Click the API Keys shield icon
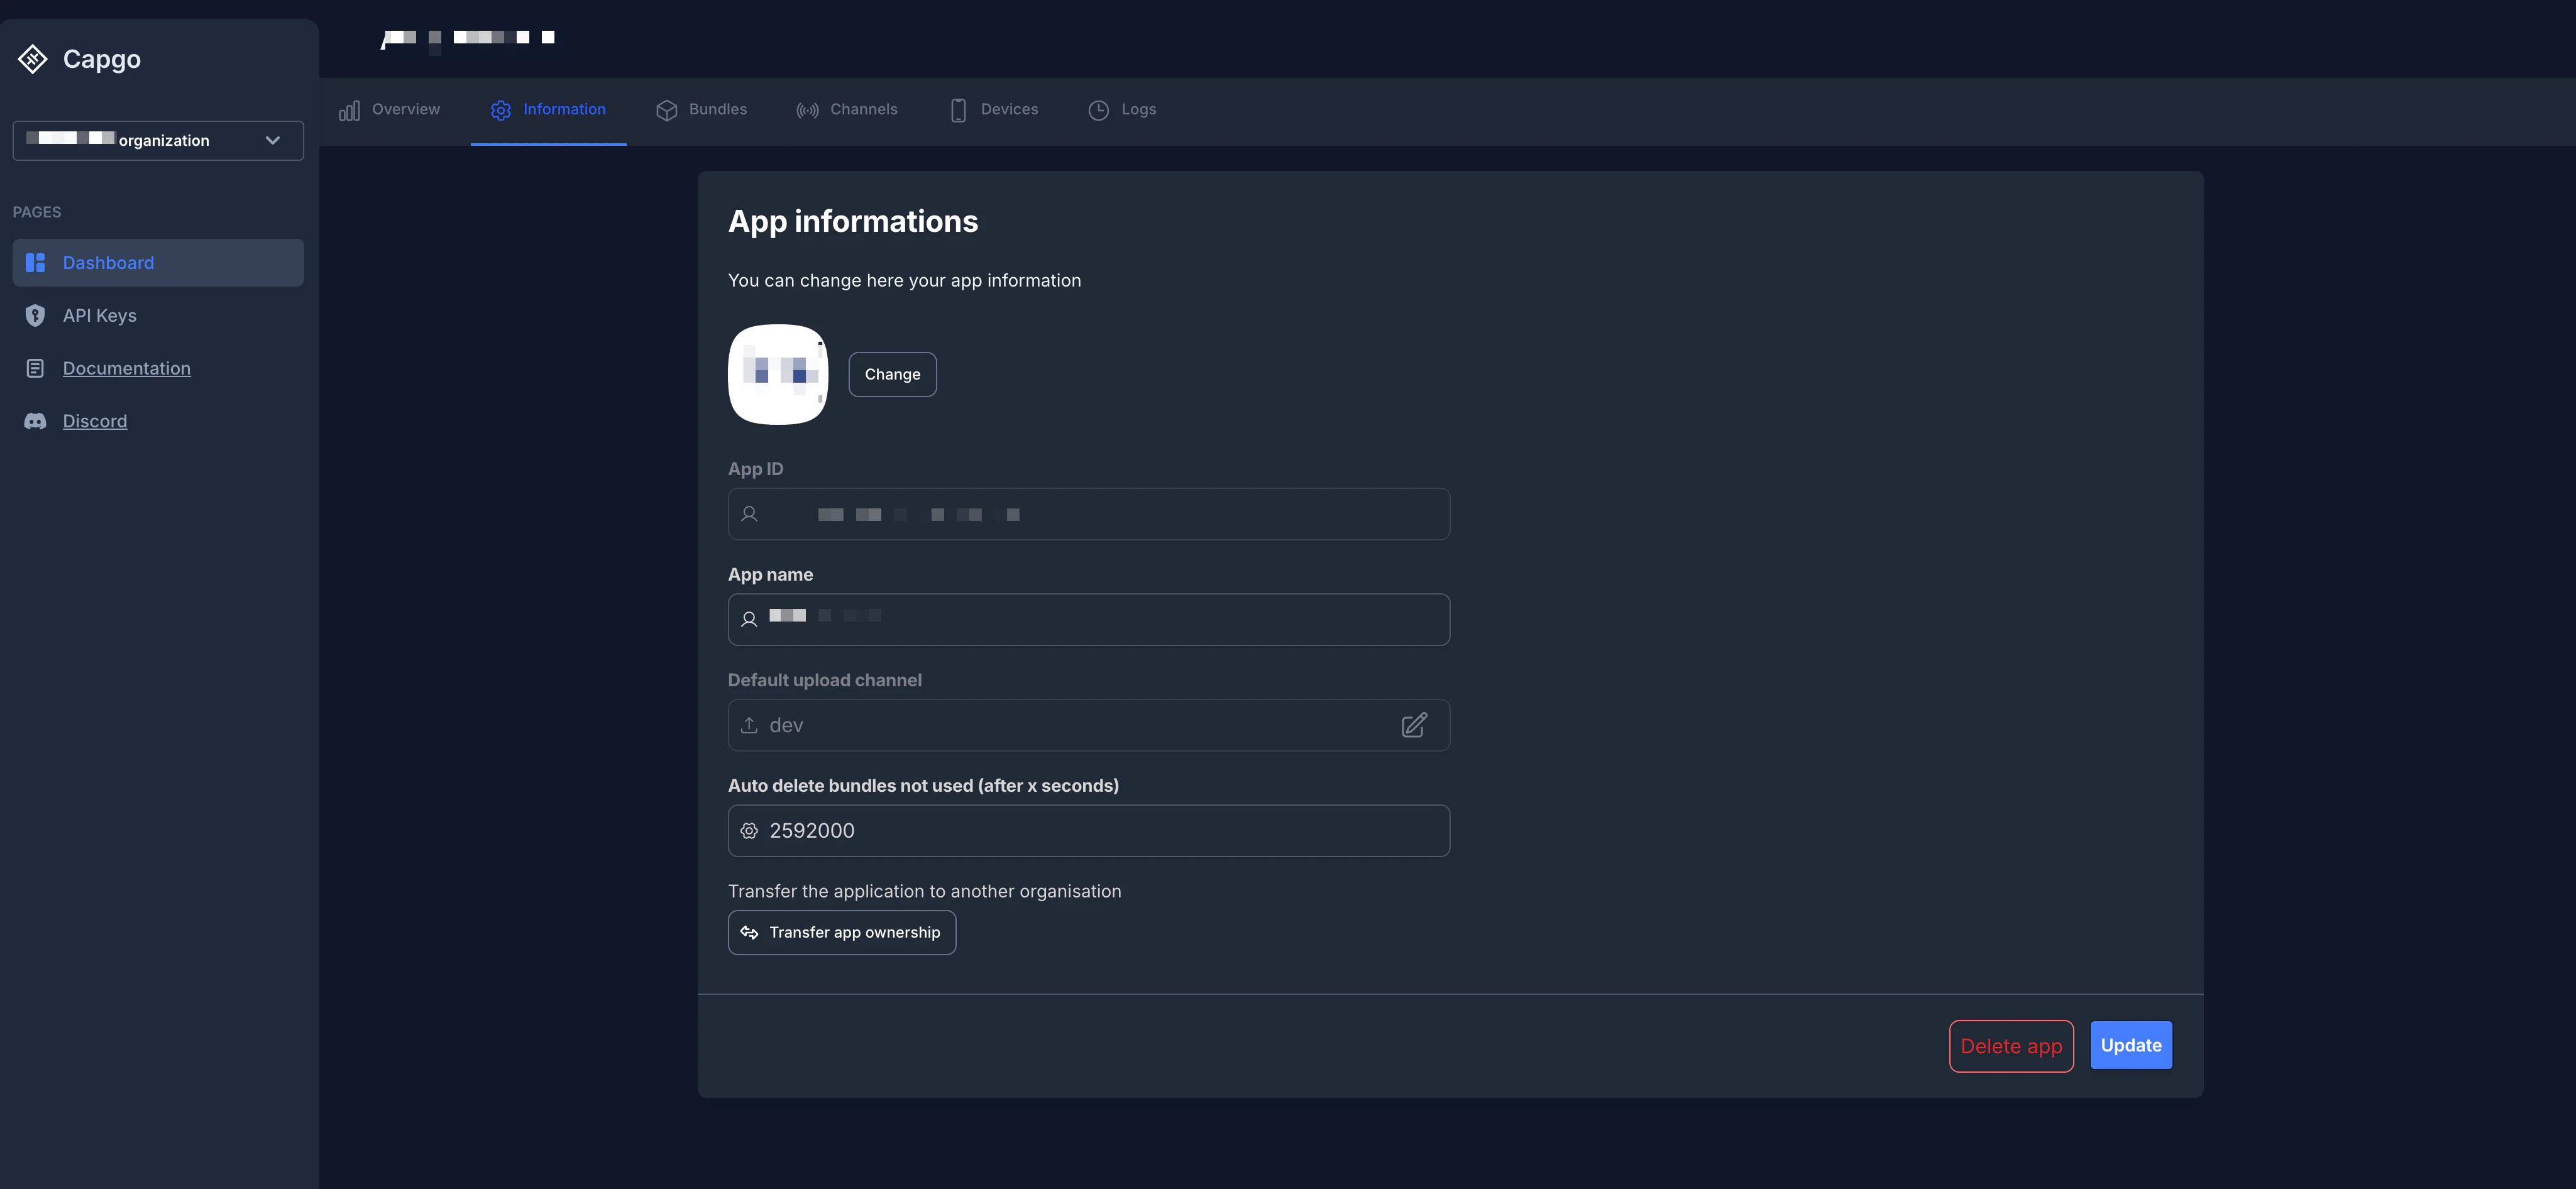Screen dimensions: 2576x1189 (x=35, y=316)
